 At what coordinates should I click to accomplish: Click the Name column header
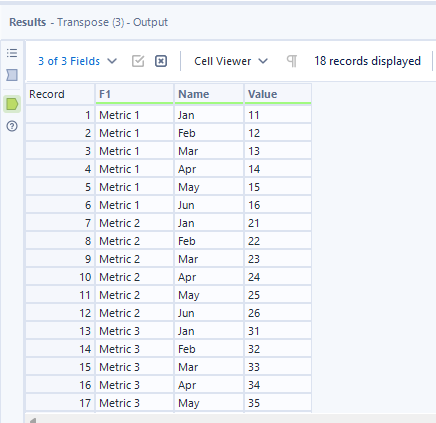point(209,94)
